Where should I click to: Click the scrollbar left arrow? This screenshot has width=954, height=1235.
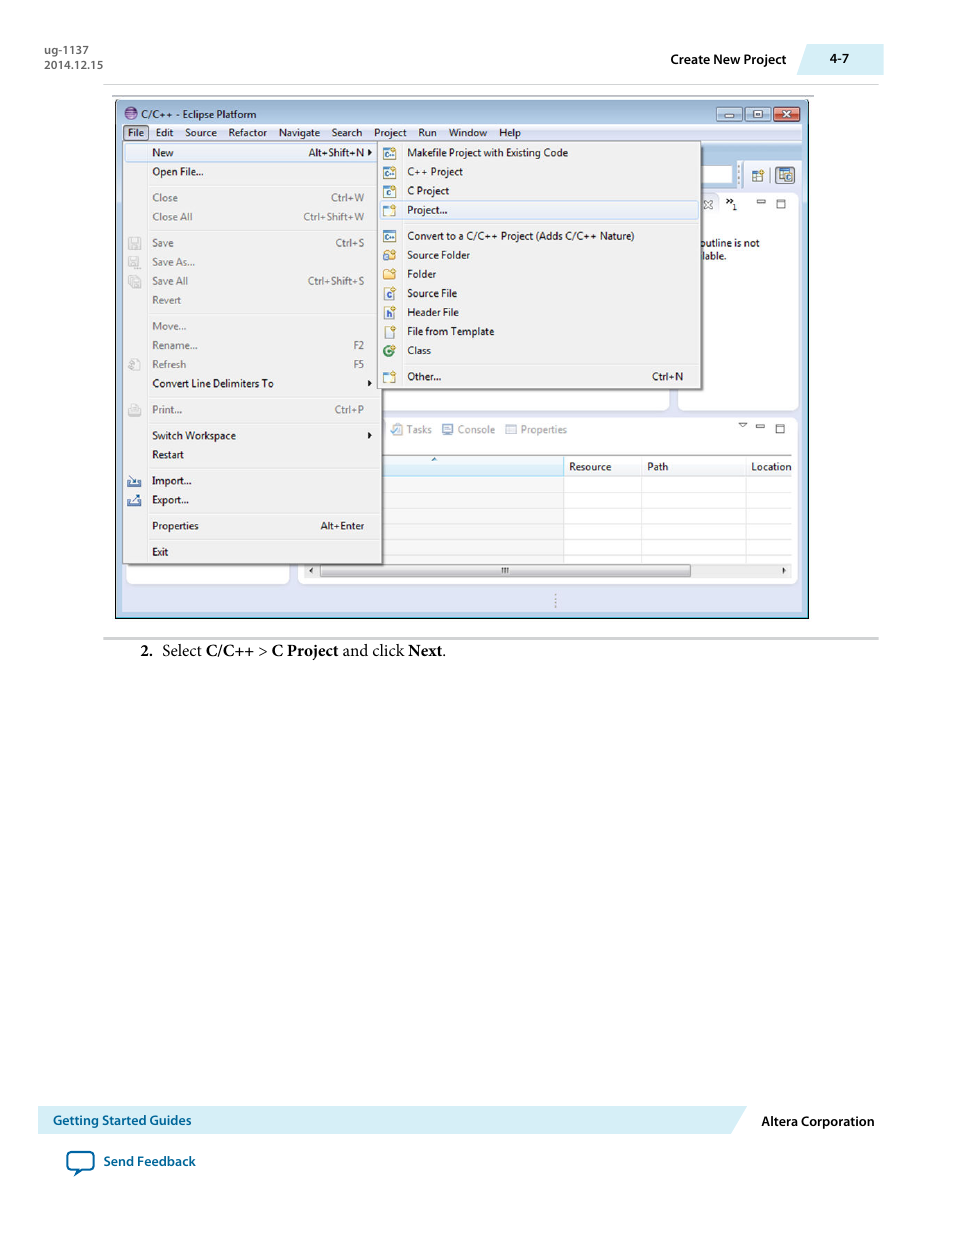[x=311, y=571]
